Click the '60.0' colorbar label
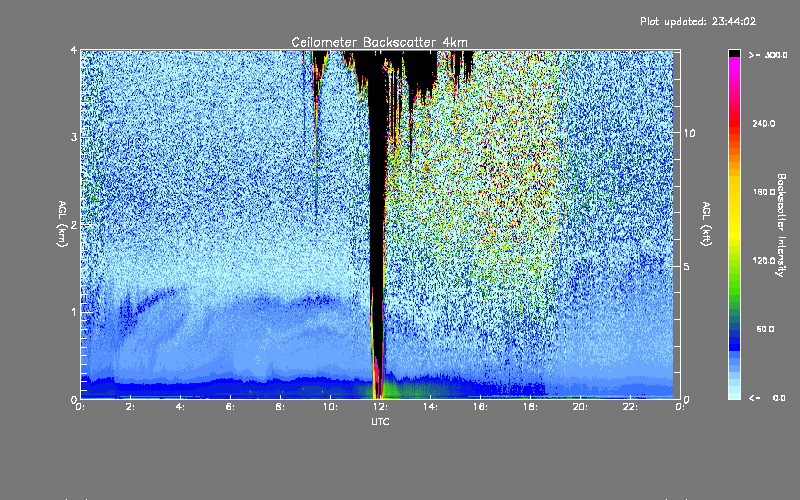The width and height of the screenshot is (800, 500). pos(765,329)
